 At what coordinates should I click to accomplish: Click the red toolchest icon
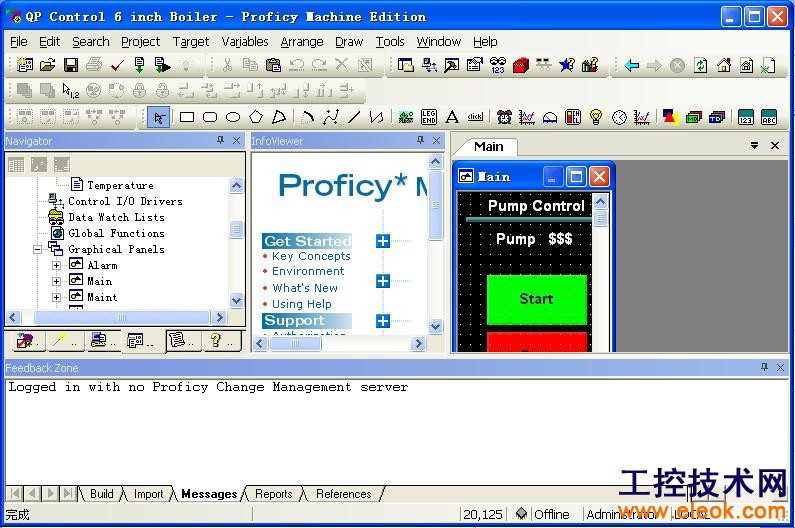click(x=521, y=65)
